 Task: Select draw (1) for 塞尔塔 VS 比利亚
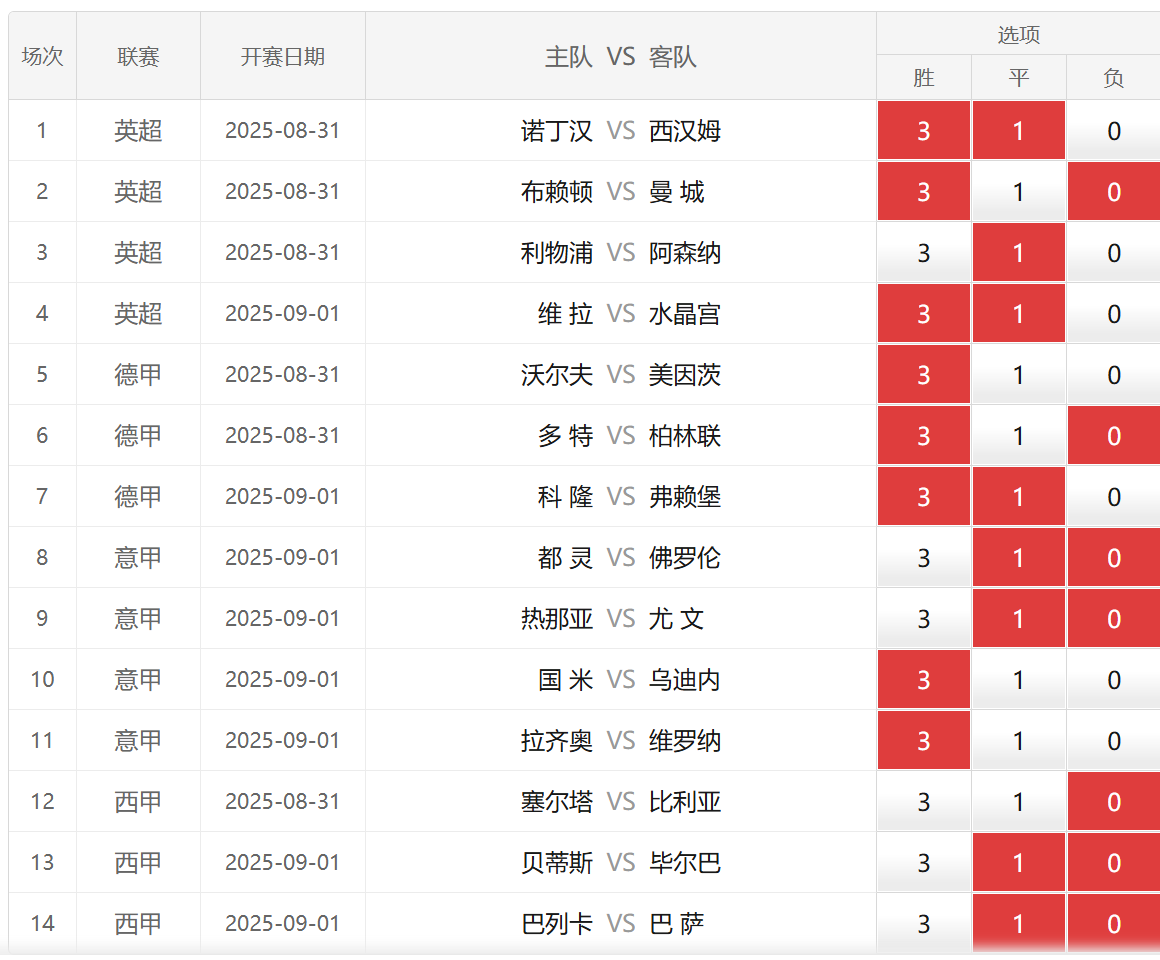[x=1019, y=802]
